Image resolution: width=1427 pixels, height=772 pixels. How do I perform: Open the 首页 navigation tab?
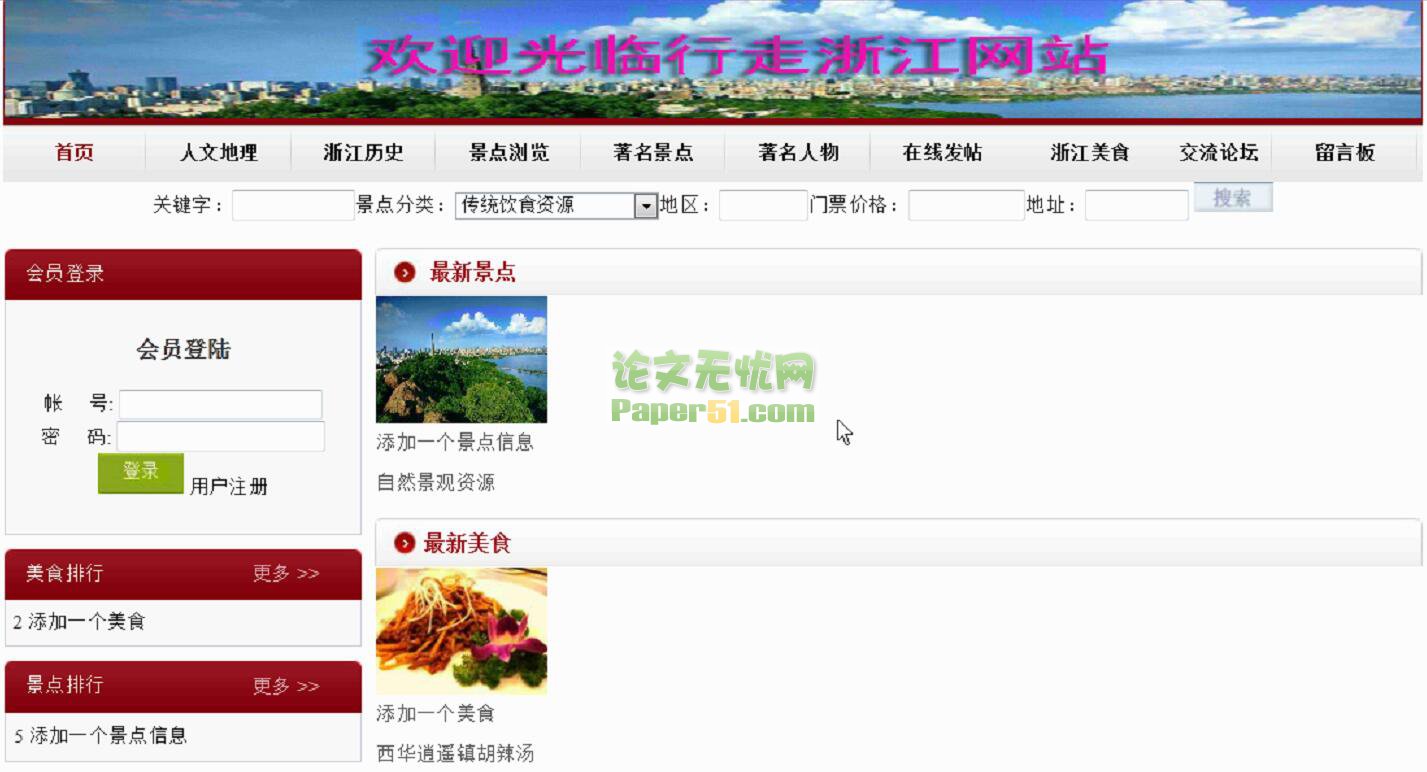click(x=74, y=153)
